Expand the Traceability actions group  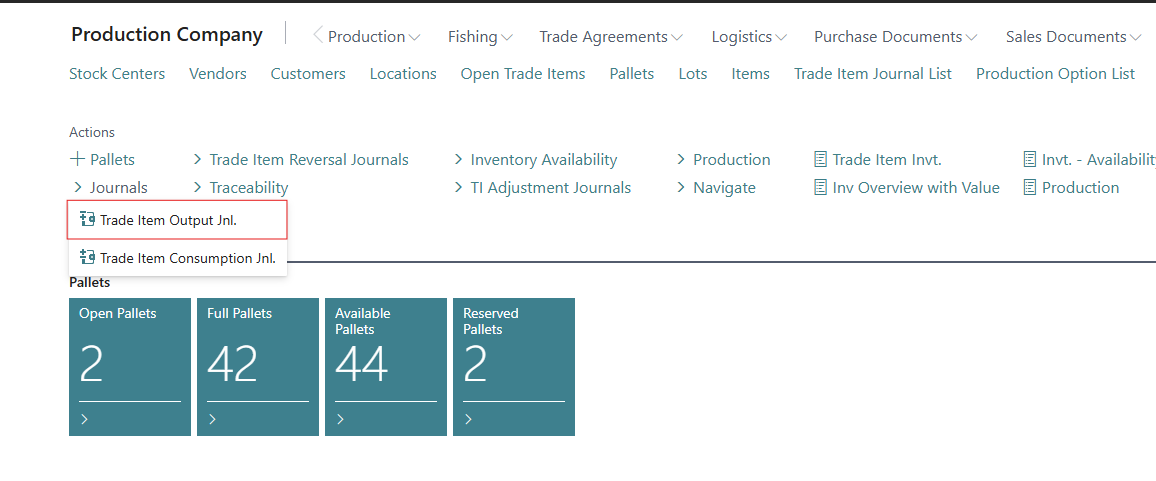point(240,188)
